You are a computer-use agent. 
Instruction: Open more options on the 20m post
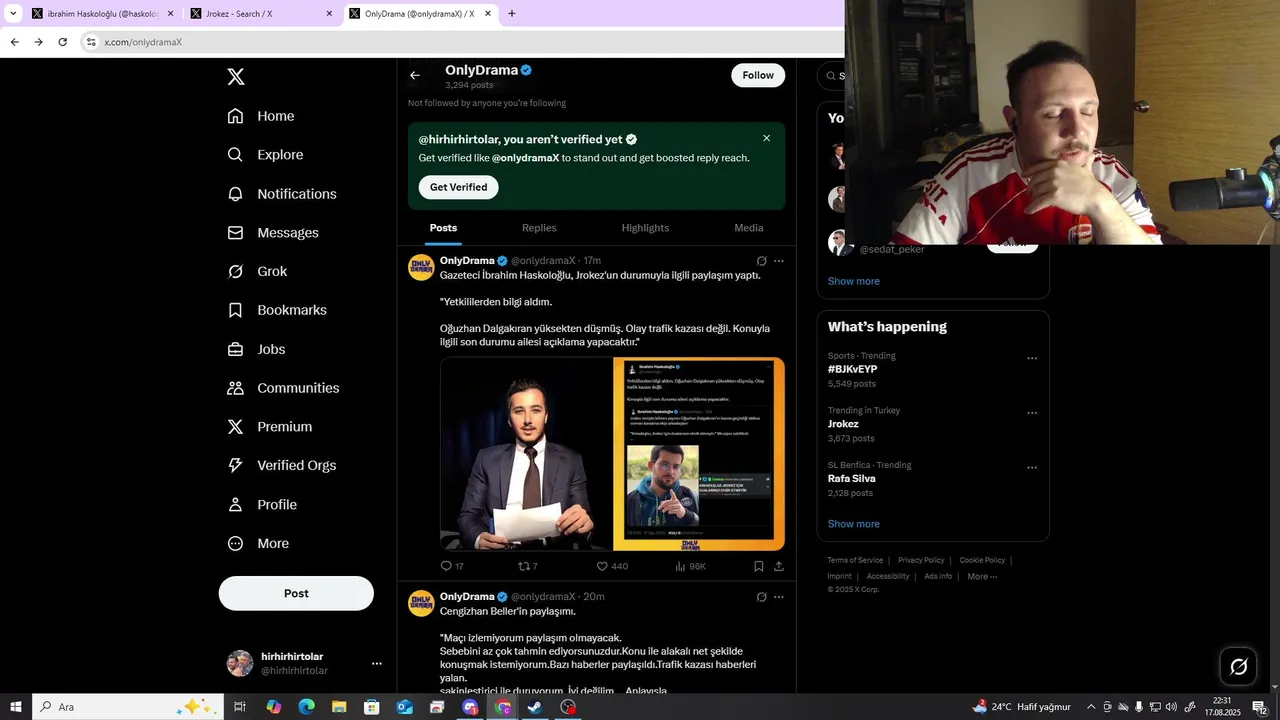pos(779,597)
